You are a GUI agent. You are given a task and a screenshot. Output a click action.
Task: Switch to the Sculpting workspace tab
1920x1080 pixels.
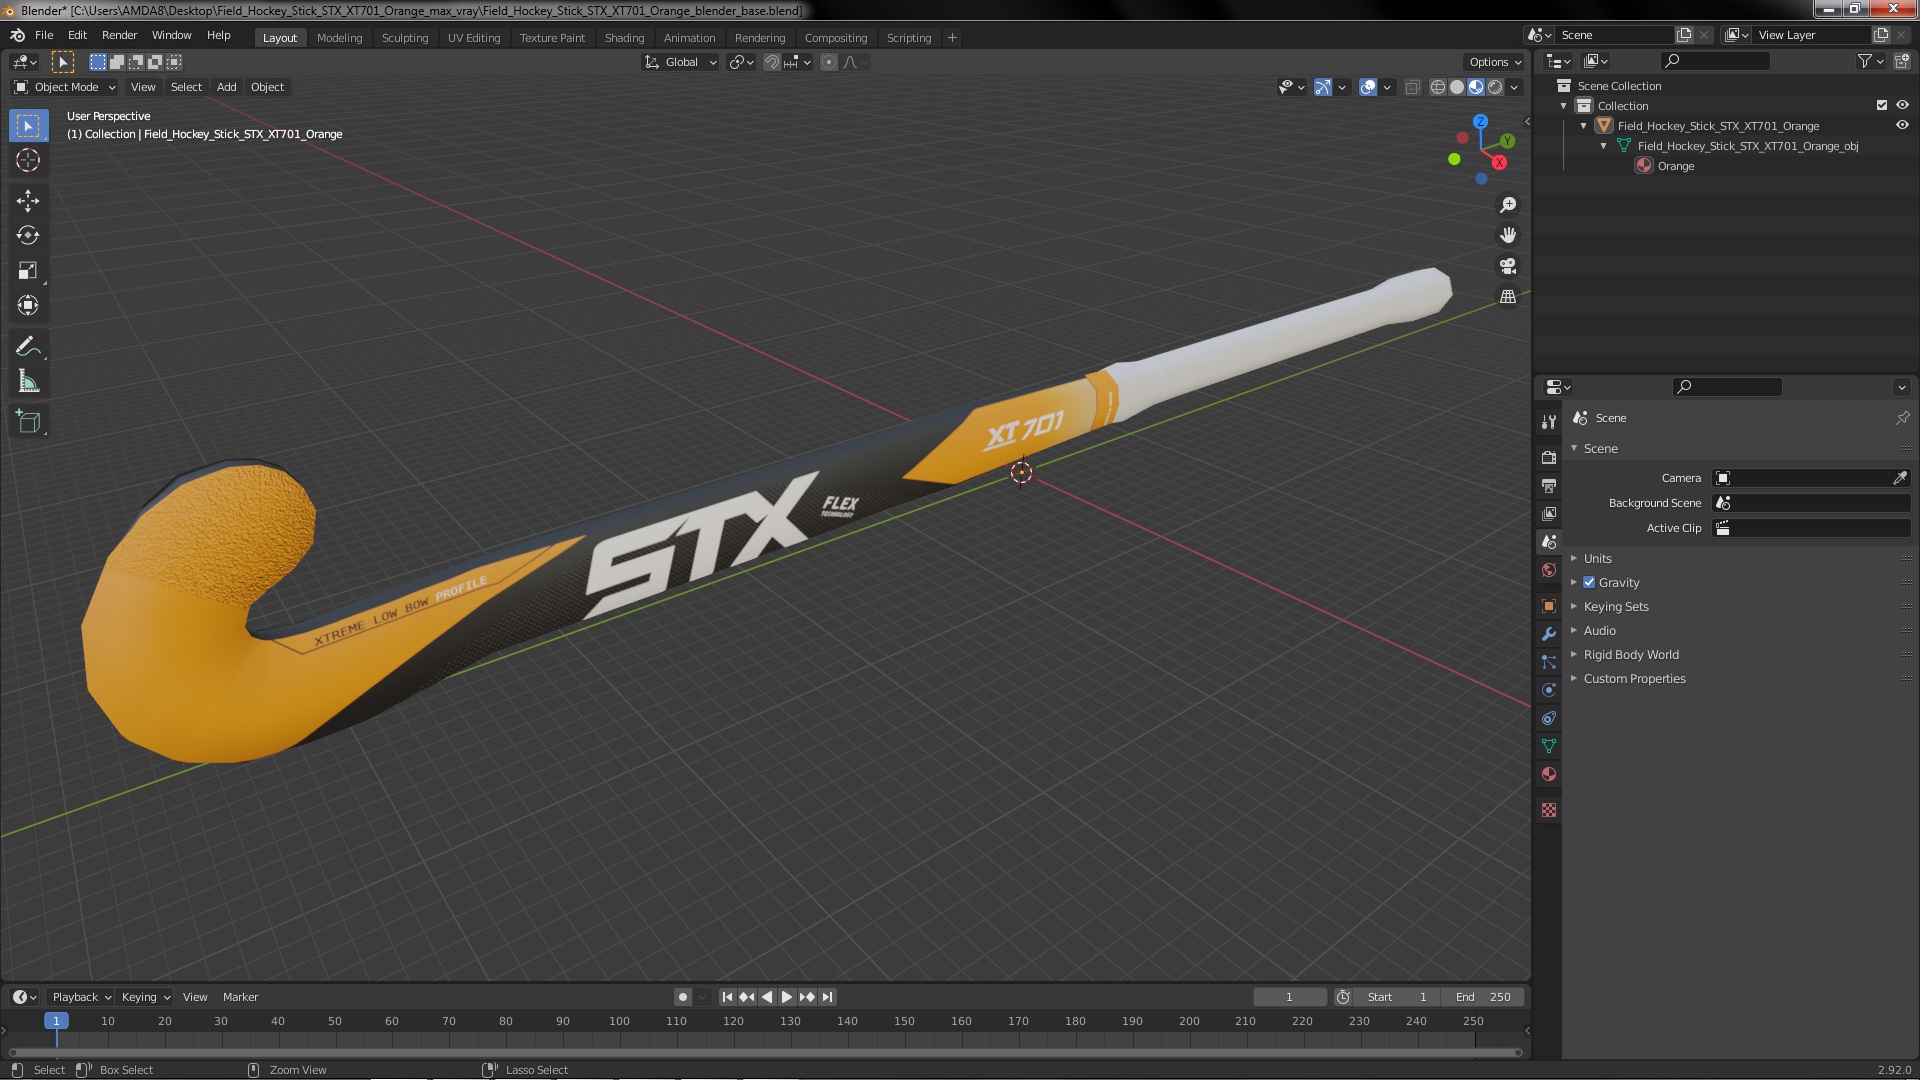405,38
